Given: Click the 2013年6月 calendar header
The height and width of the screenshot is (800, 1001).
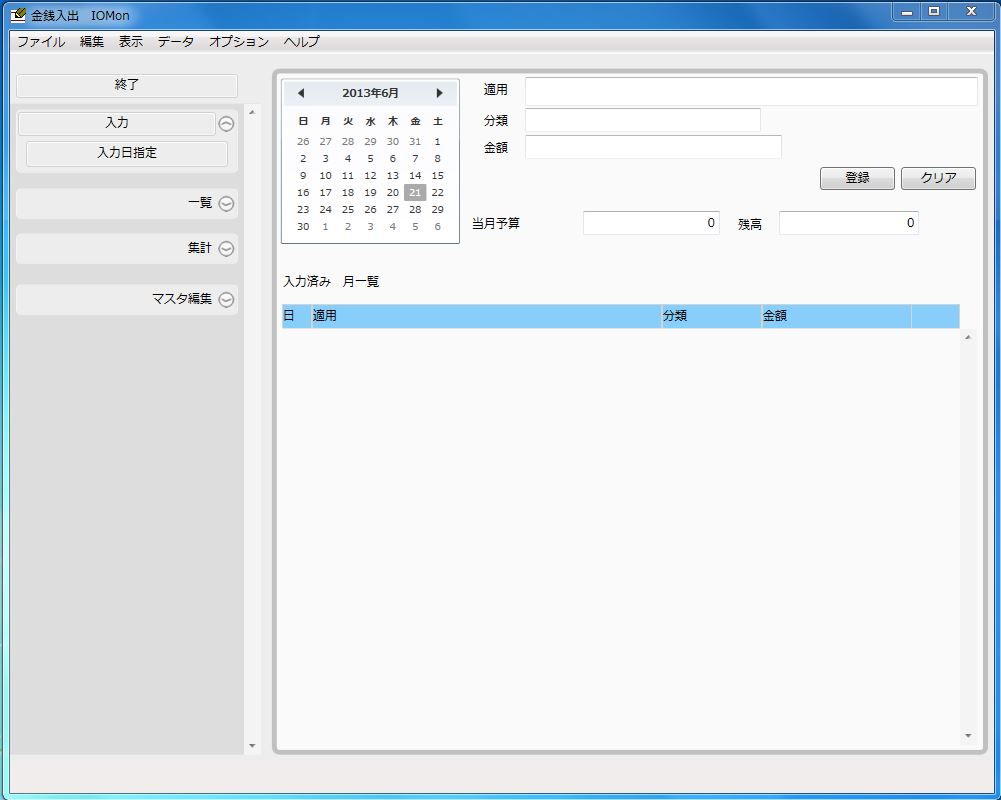Looking at the screenshot, I should pyautogui.click(x=370, y=93).
